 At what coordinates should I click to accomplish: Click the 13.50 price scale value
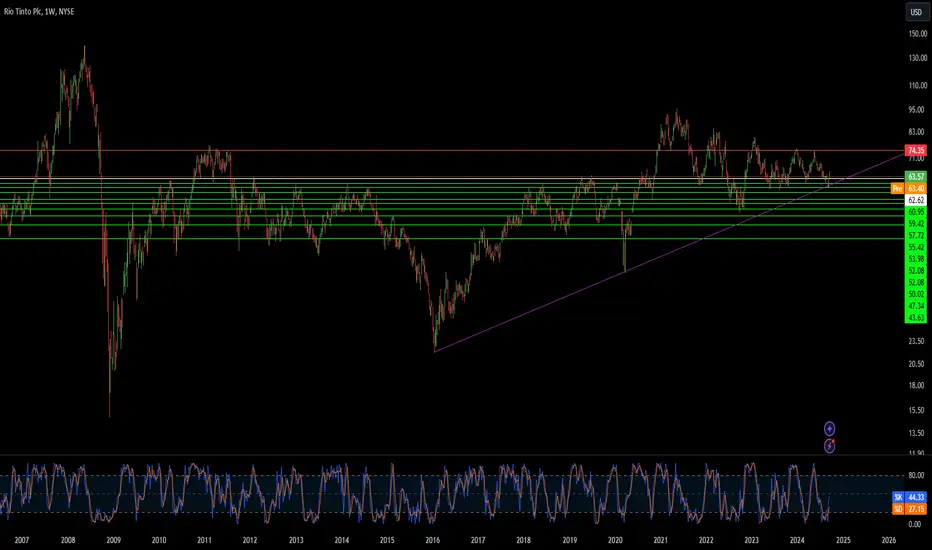[916, 433]
